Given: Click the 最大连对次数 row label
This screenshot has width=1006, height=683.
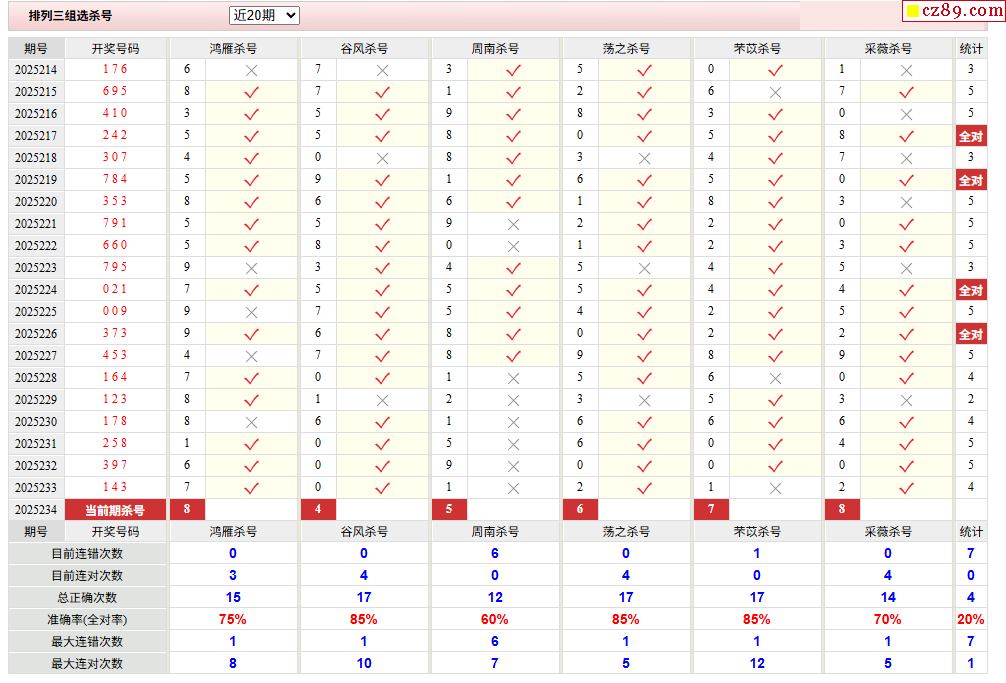Looking at the screenshot, I should [87, 664].
